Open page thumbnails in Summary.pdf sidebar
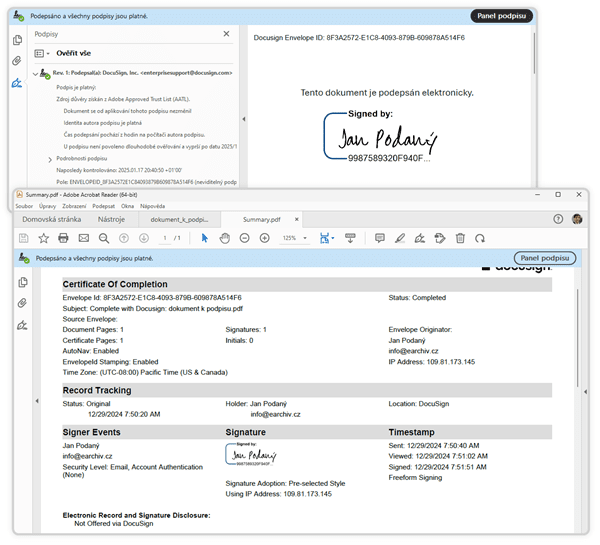600x545 pixels. [x=23, y=282]
